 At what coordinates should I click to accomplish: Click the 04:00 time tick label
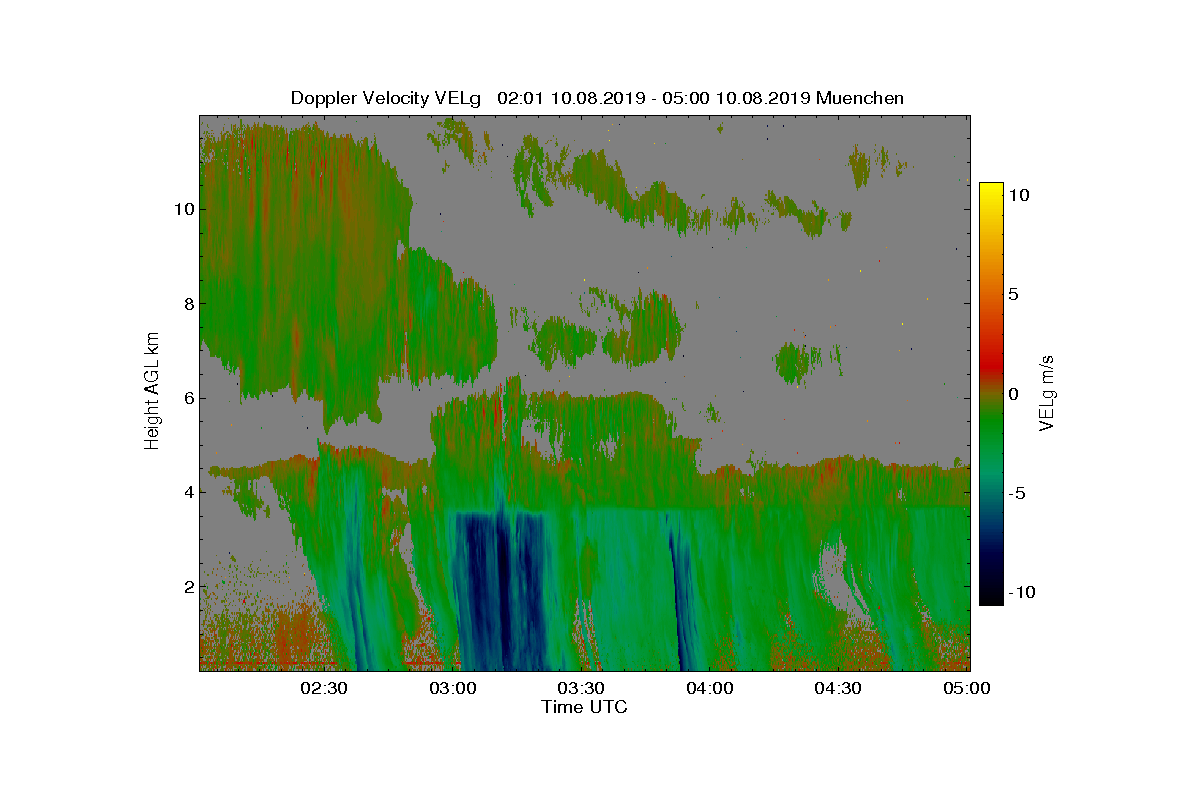coord(709,688)
